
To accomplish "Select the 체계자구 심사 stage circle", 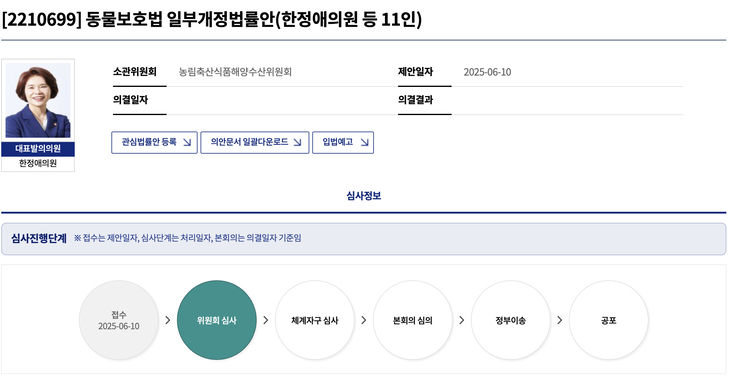I will 315,320.
